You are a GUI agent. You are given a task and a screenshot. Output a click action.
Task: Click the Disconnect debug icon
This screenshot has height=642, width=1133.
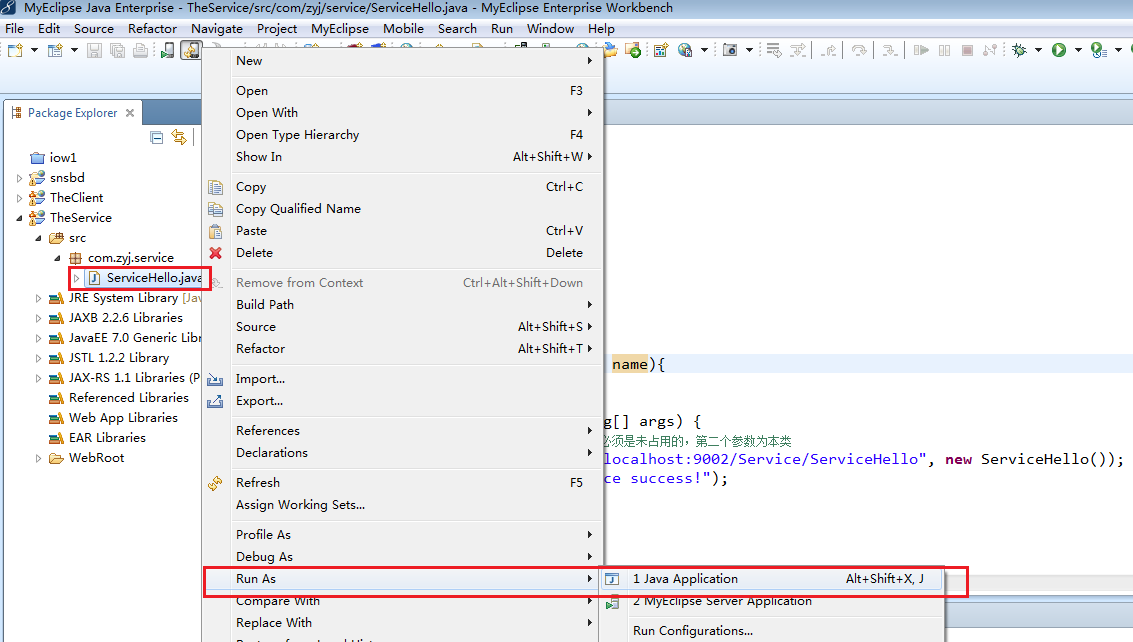coord(990,50)
